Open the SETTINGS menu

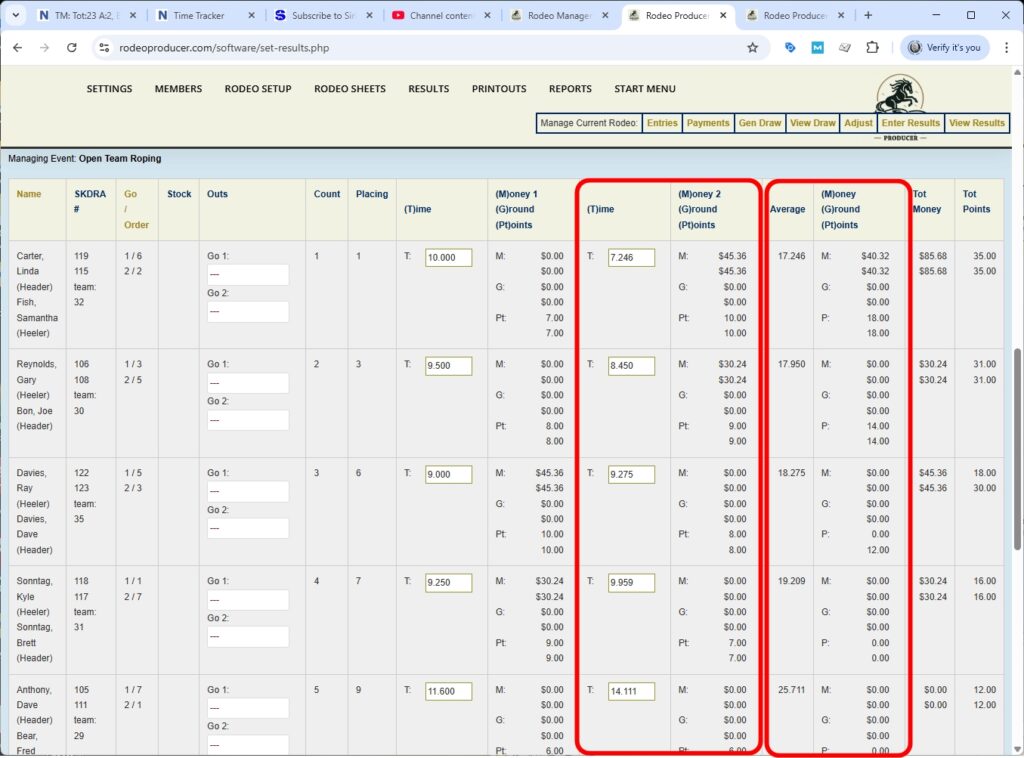[x=108, y=89]
